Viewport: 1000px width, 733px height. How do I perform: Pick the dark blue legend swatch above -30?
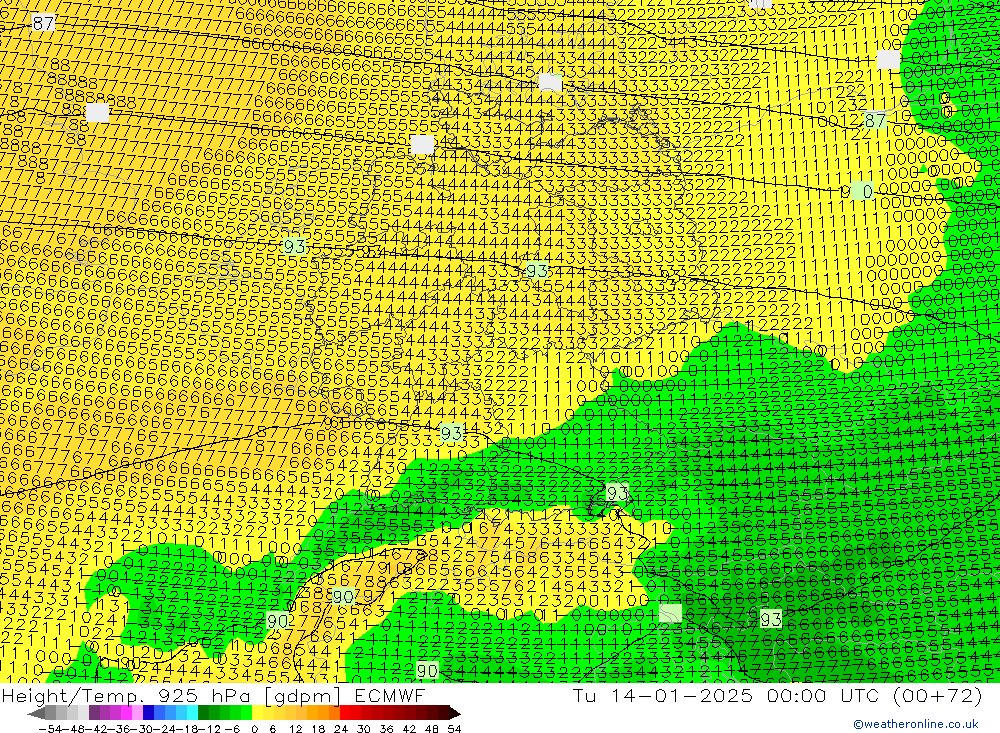(148, 713)
